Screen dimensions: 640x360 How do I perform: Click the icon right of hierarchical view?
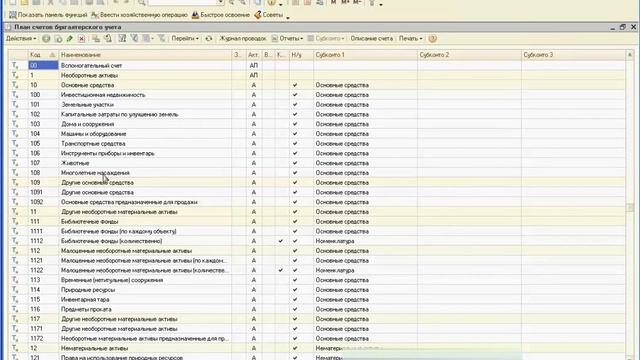(108, 39)
